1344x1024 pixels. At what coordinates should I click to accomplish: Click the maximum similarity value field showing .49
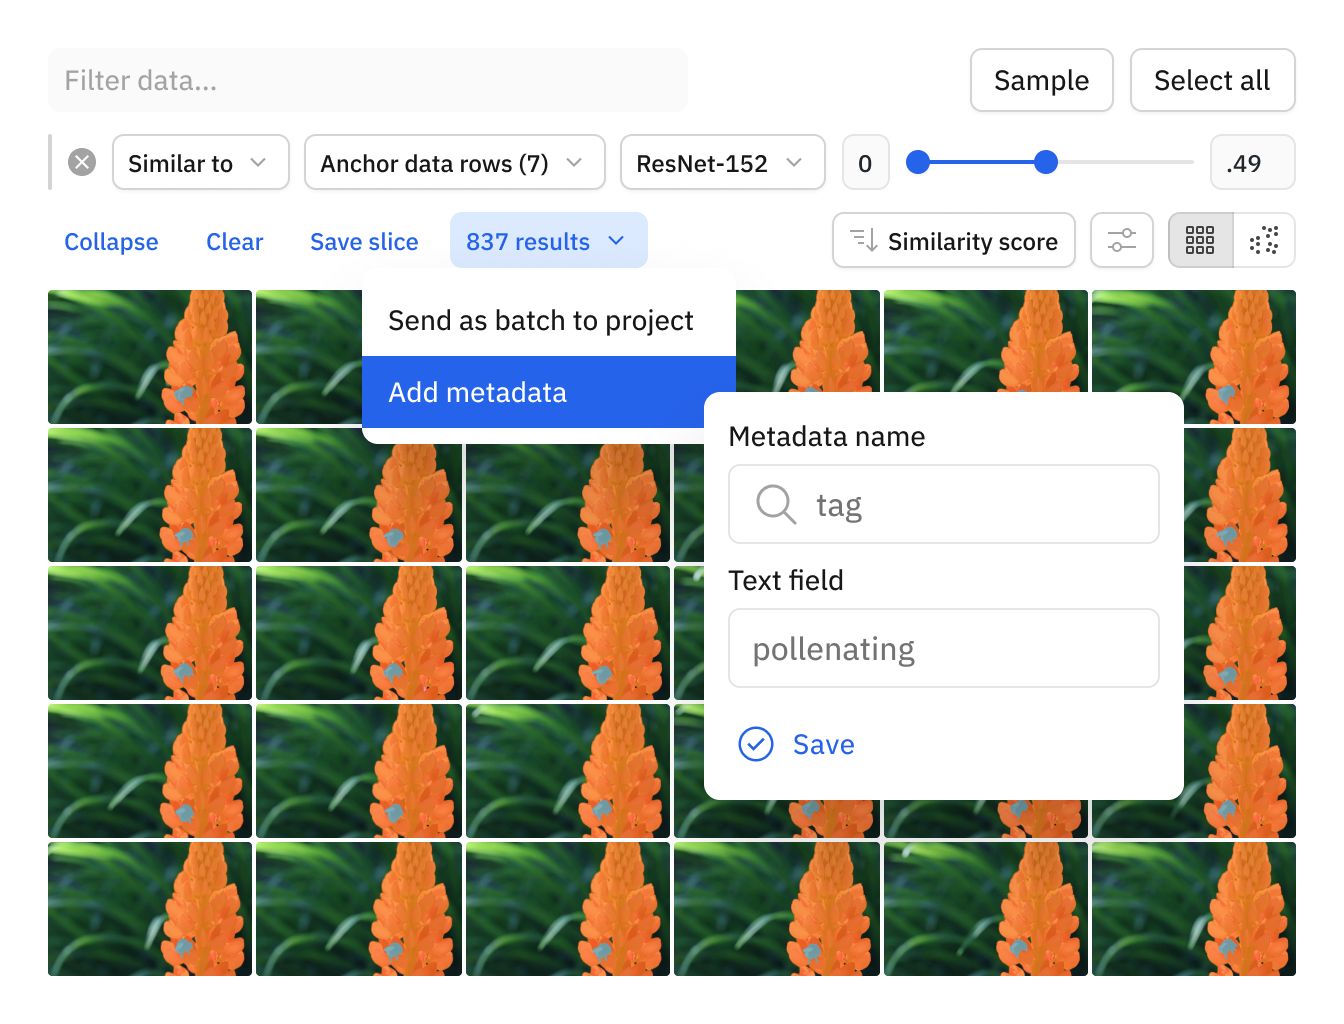tap(1253, 162)
